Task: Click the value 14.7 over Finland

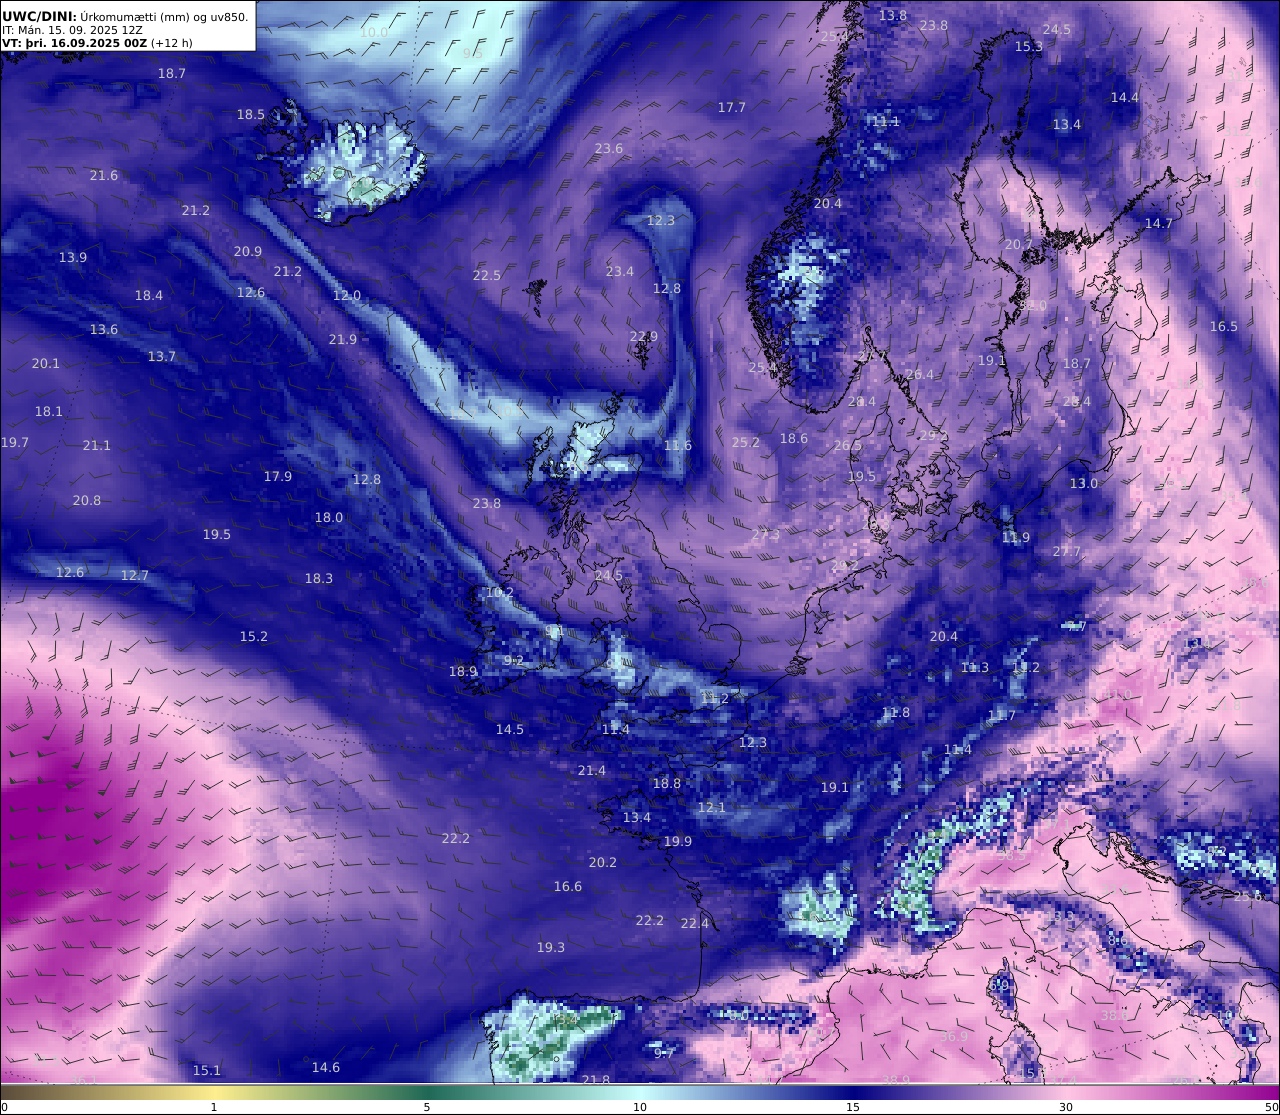Action: (1159, 224)
